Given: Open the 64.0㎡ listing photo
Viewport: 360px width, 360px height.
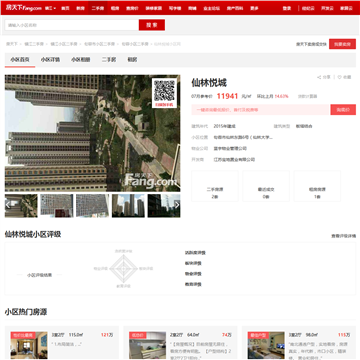Looking at the screenshot, I should [x=147, y=345].
